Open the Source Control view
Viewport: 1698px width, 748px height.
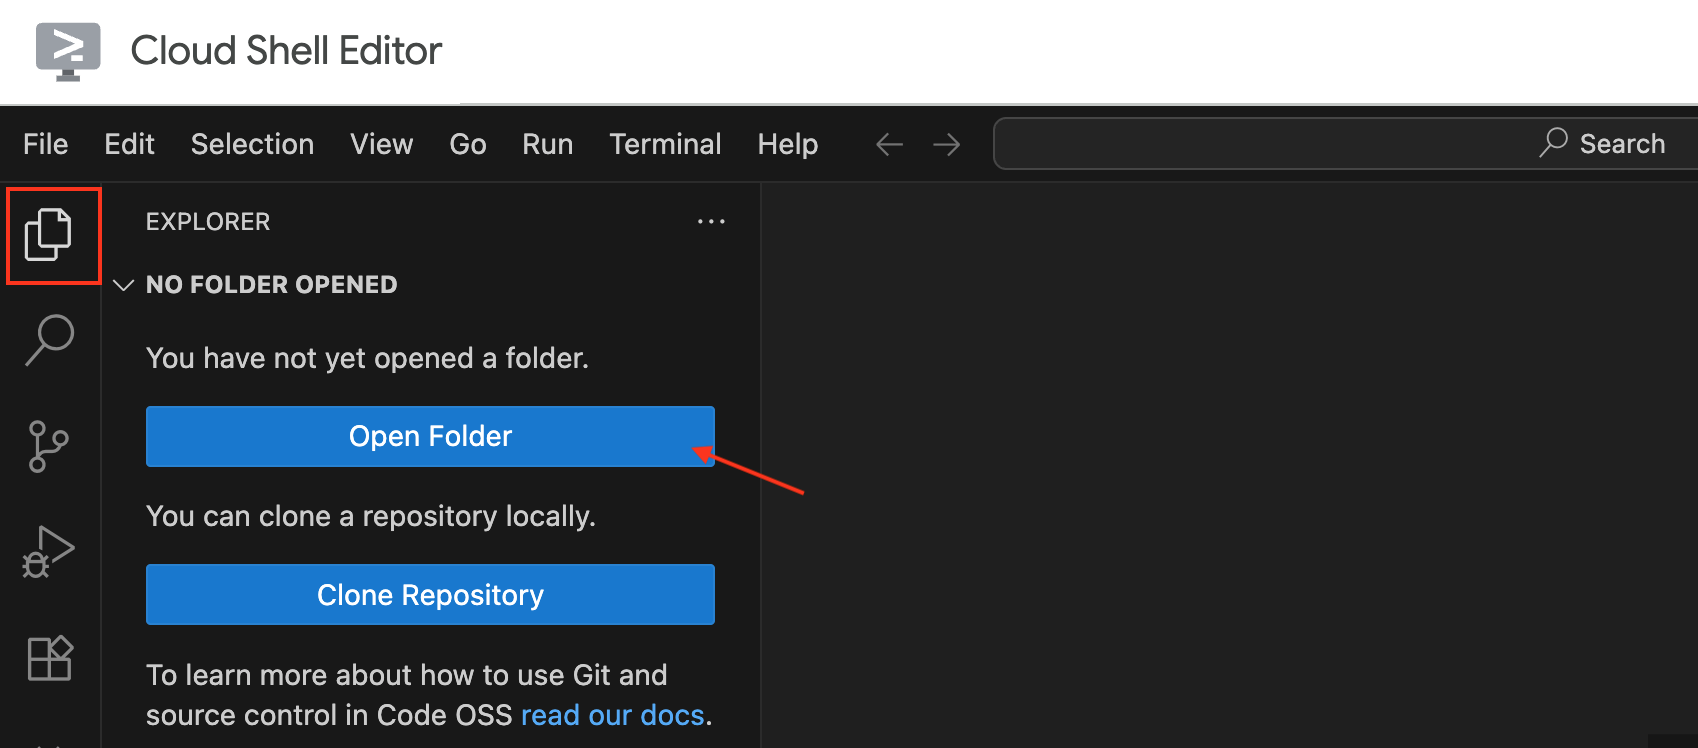pos(49,446)
